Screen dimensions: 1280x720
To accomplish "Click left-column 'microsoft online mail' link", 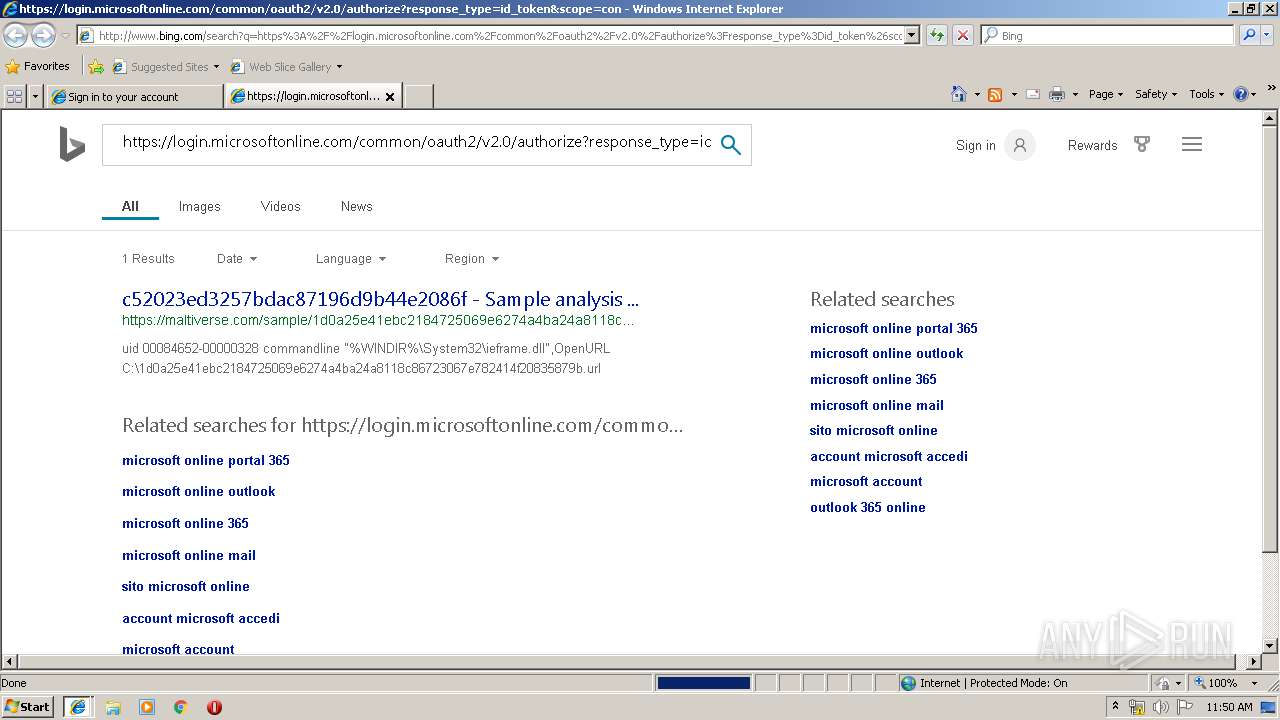I will (189, 555).
